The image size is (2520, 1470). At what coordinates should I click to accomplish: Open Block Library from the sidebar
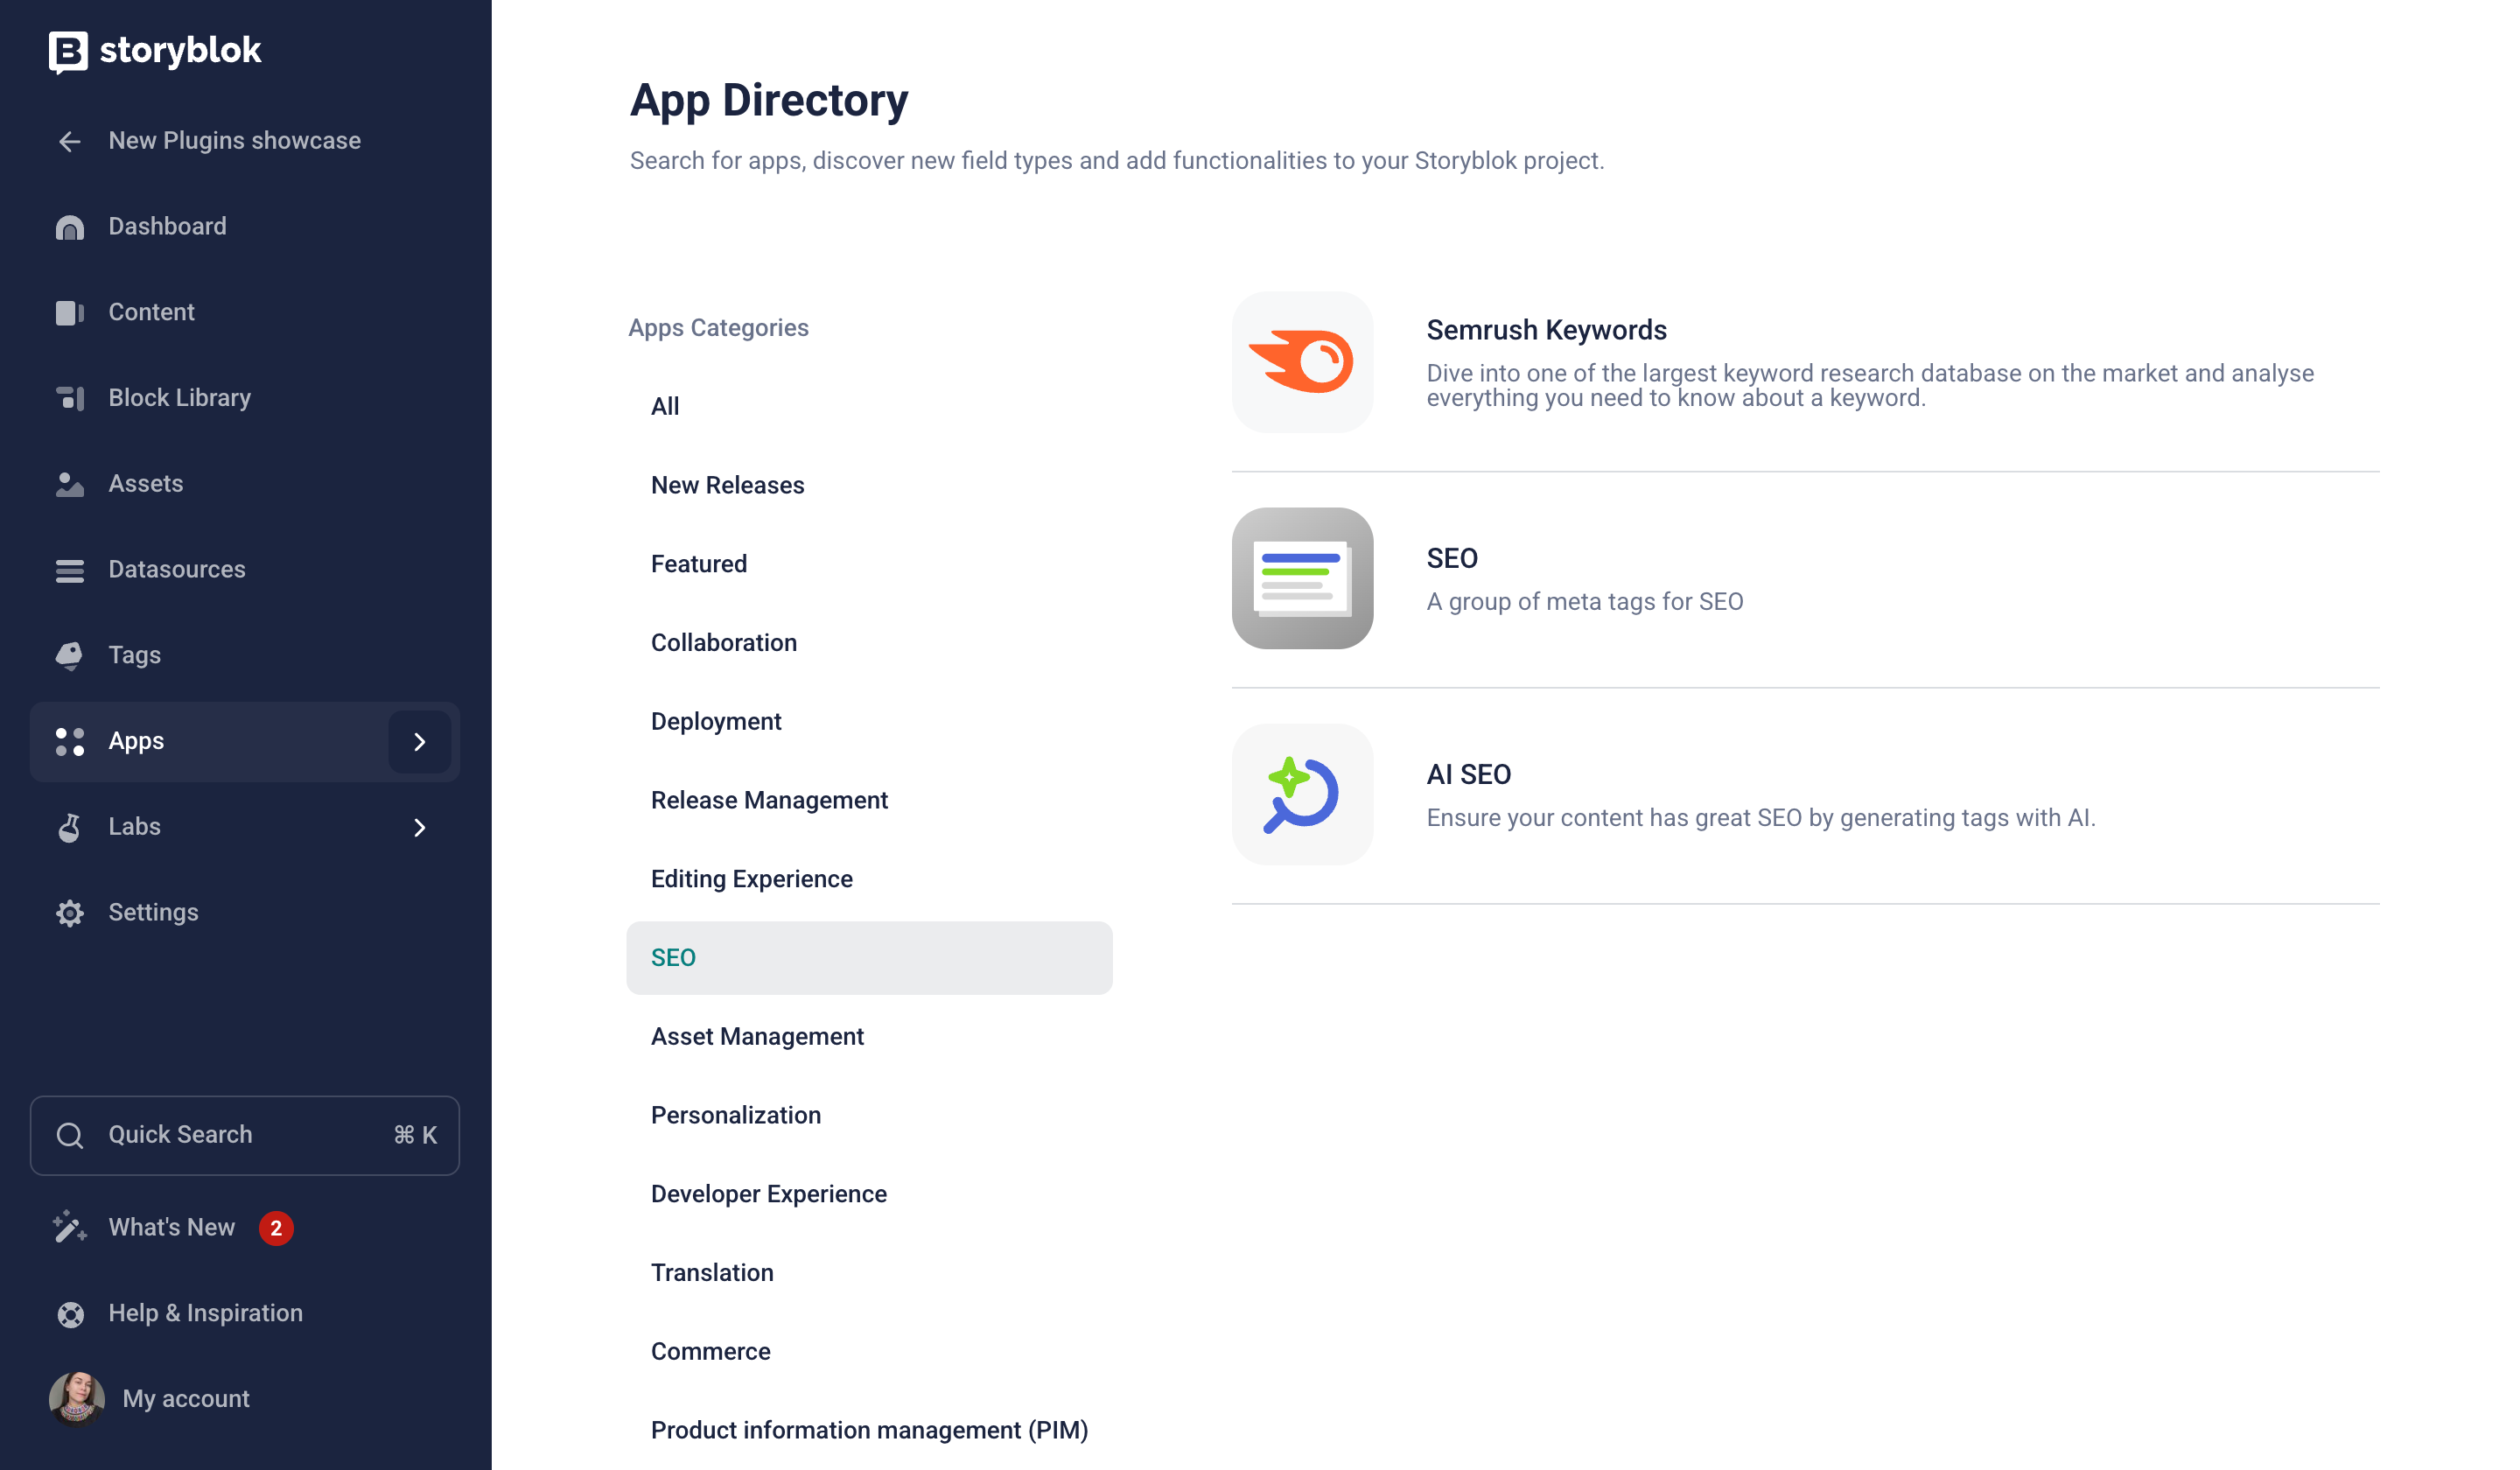(179, 398)
